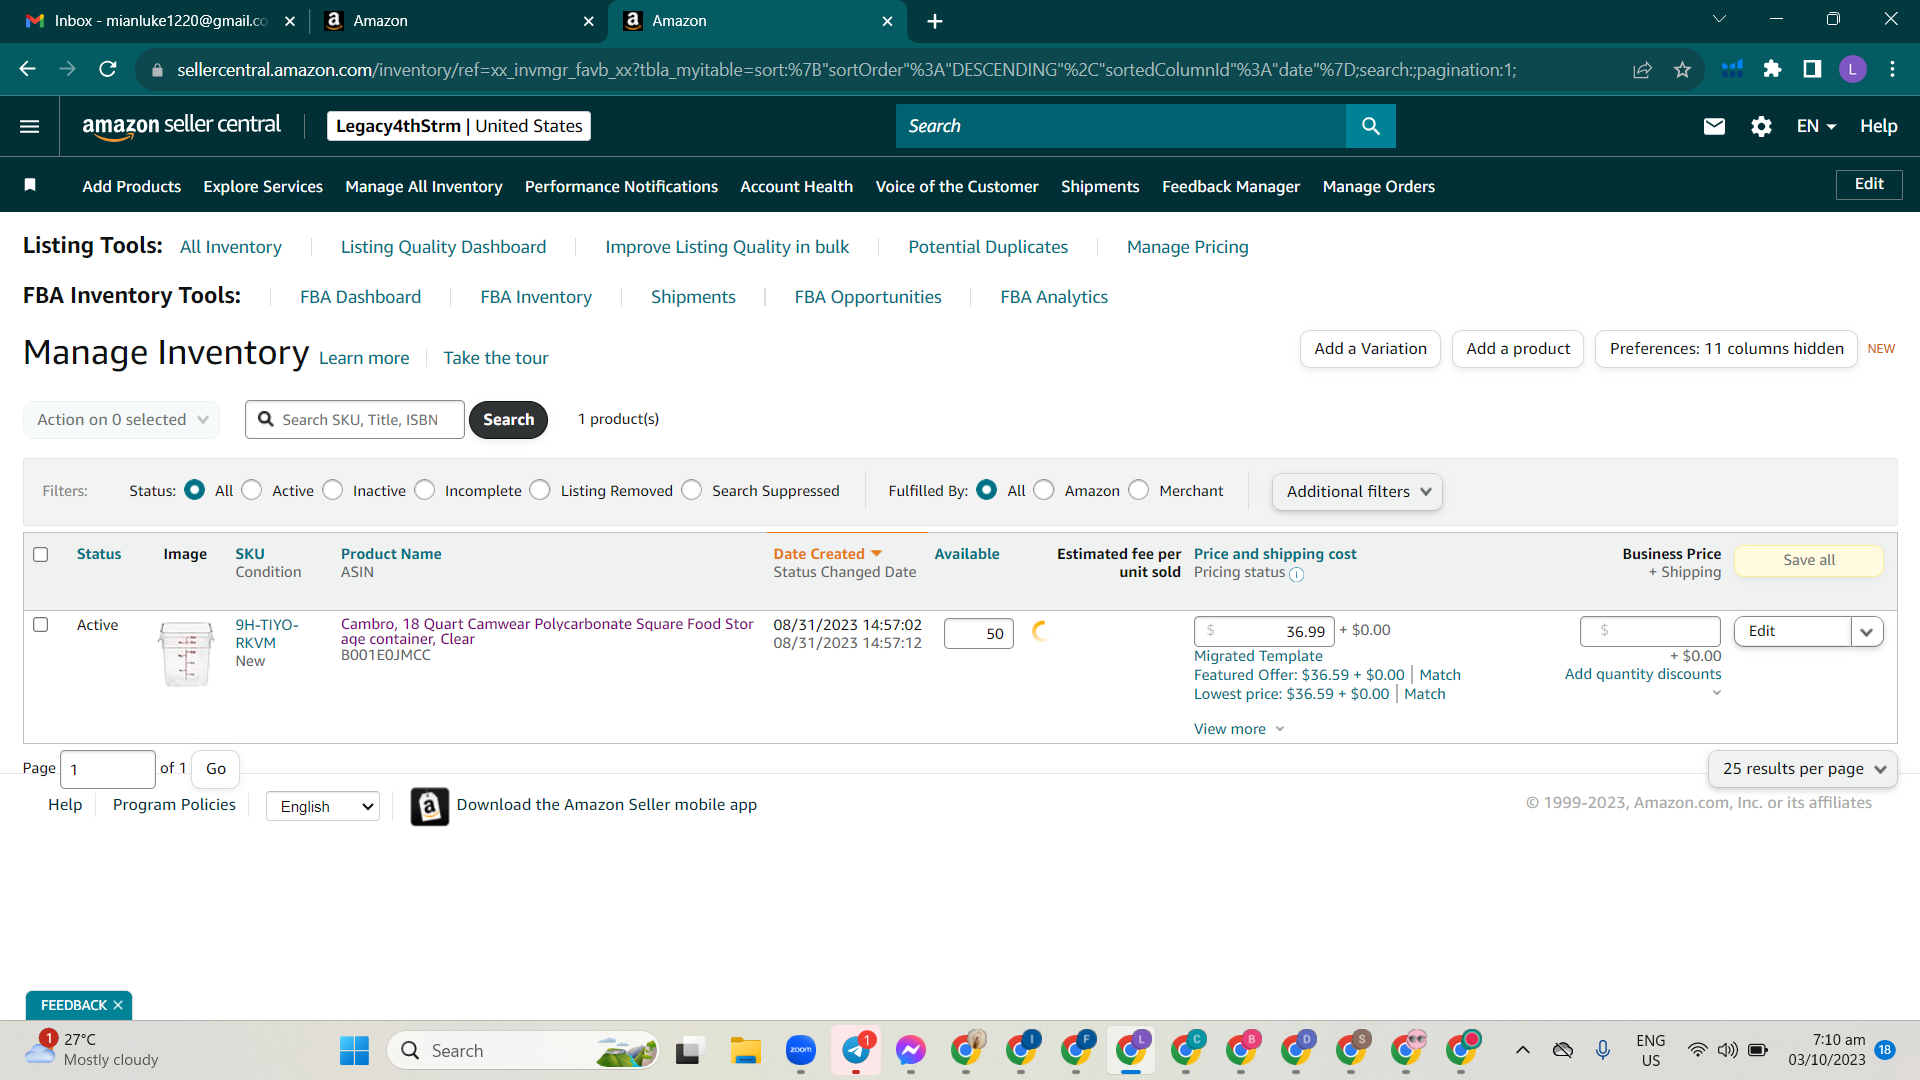Image resolution: width=1920 pixels, height=1080 pixels.
Task: Open Telegram from the taskbar
Action: (x=856, y=1051)
